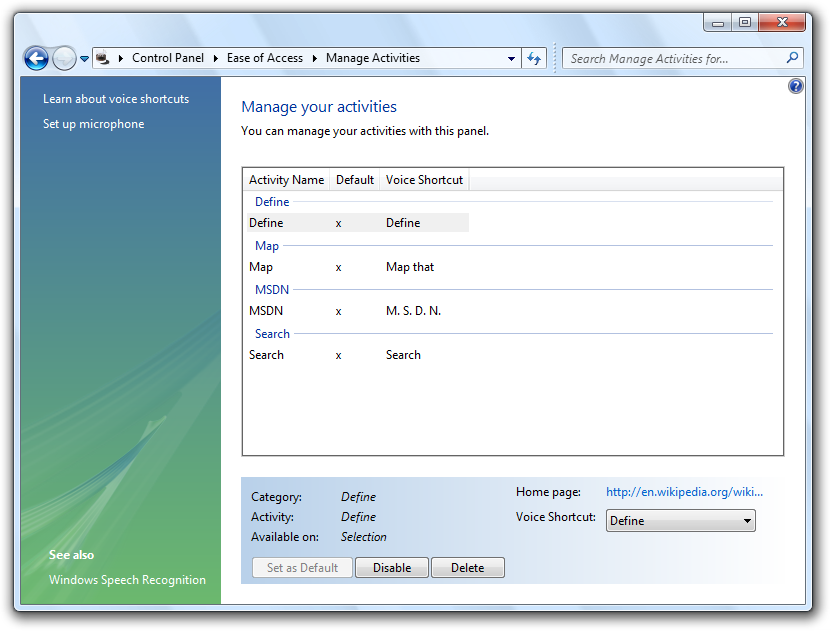
Task: Collapse the Map group header
Action: pyautogui.click(x=267, y=246)
